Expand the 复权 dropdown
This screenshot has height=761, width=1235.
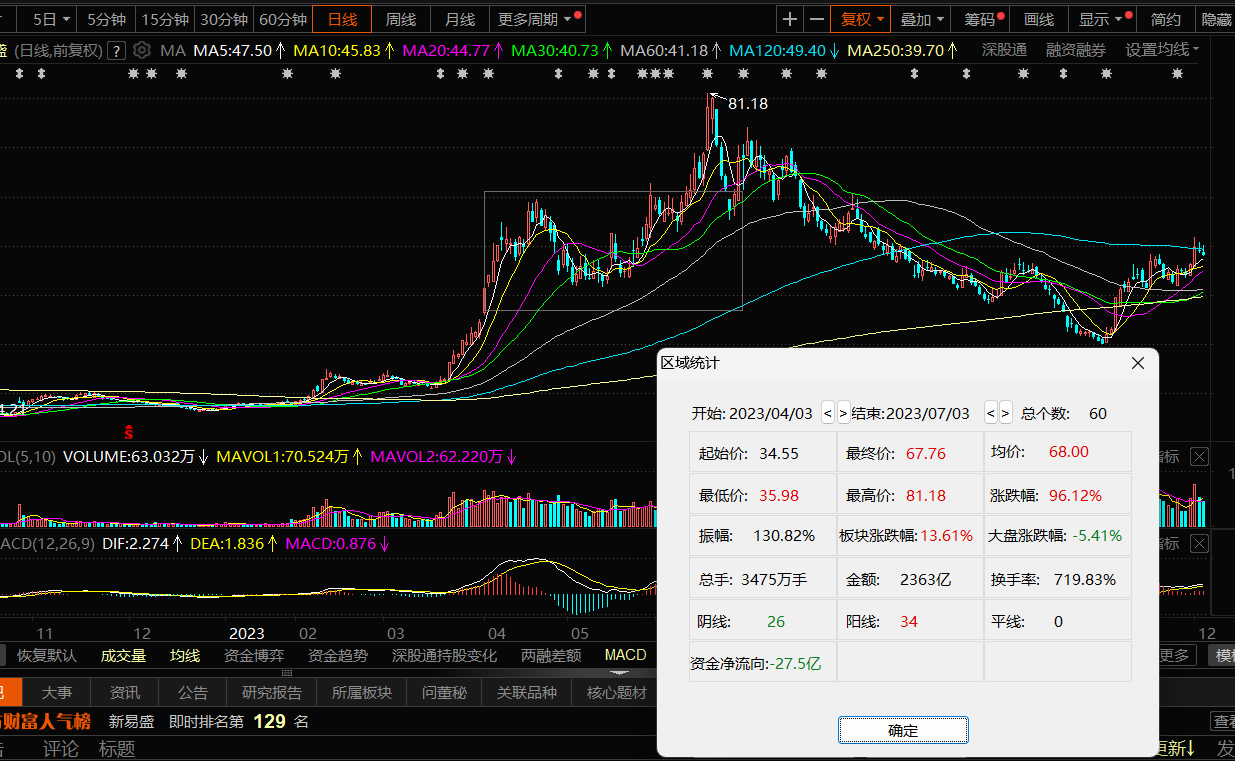861,19
